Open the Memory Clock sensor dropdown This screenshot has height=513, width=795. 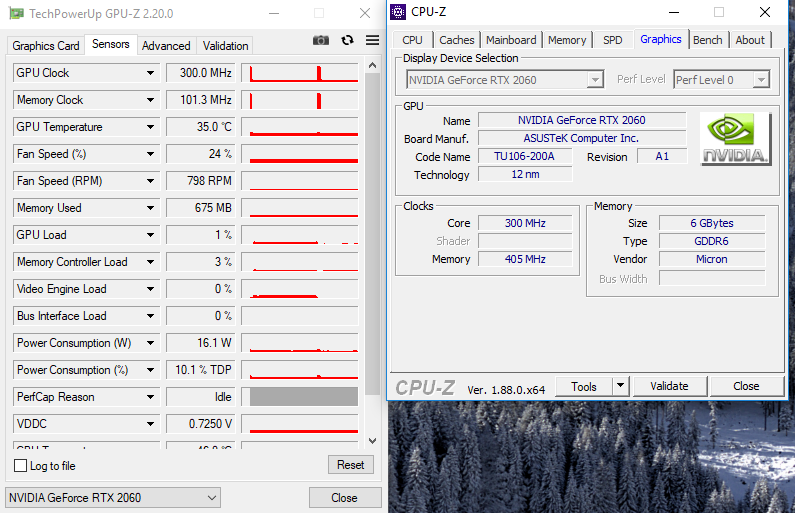pyautogui.click(x=150, y=100)
